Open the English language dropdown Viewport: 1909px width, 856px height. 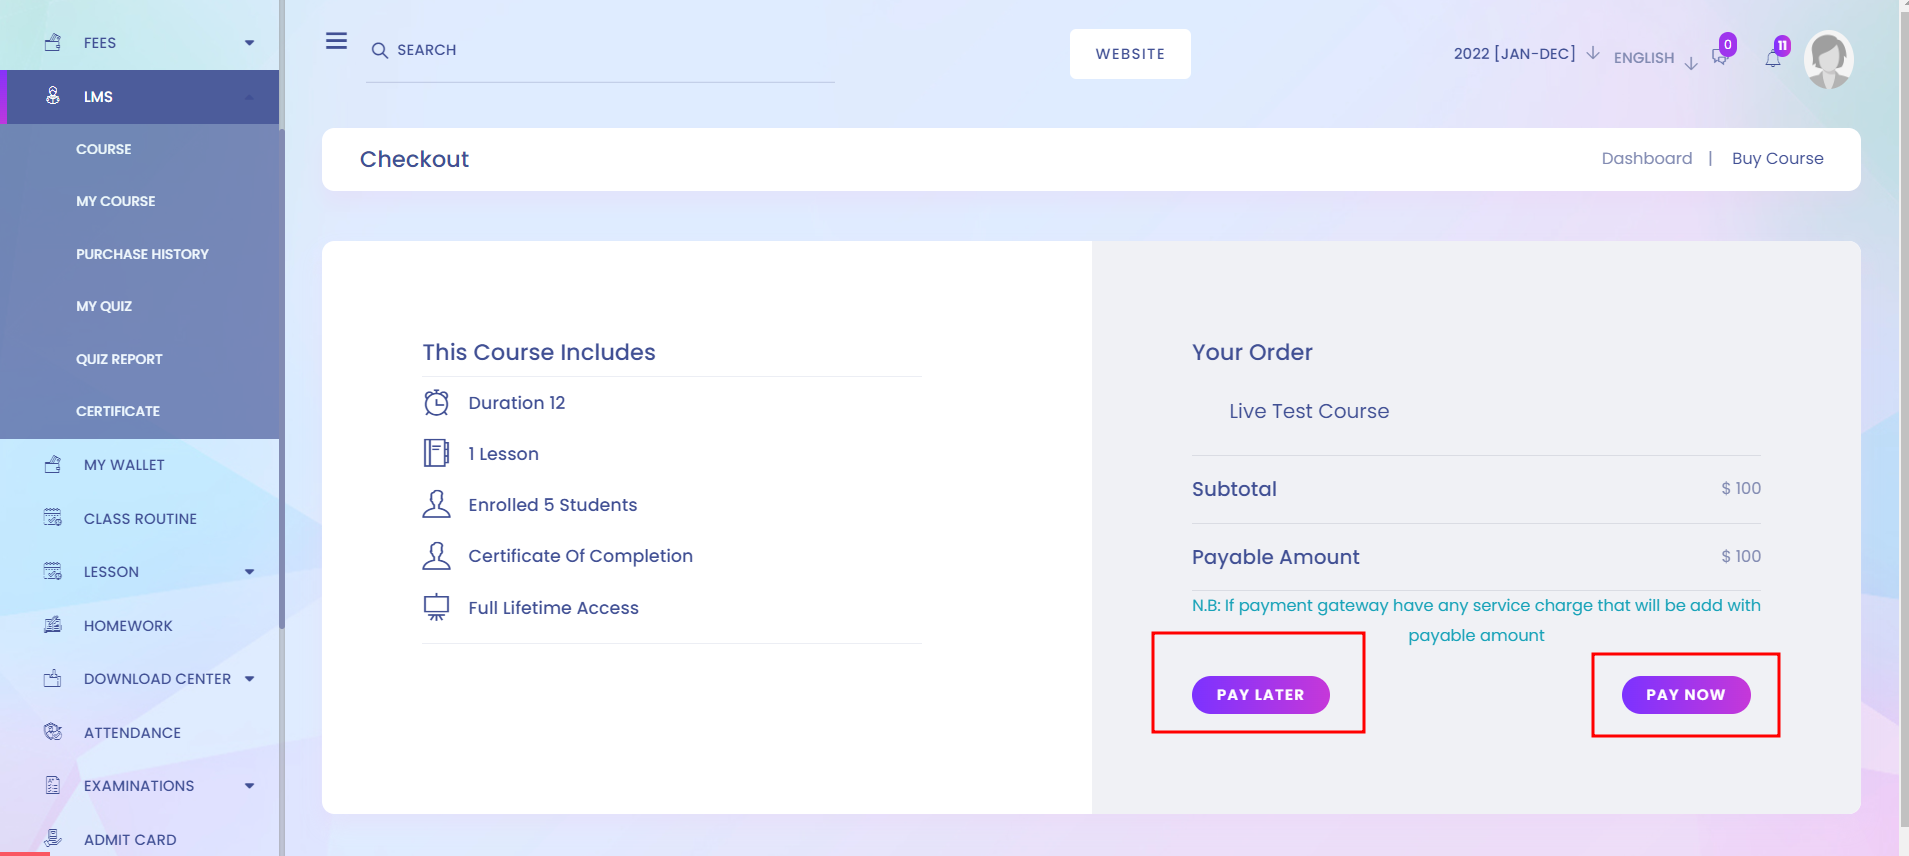[x=1655, y=58]
